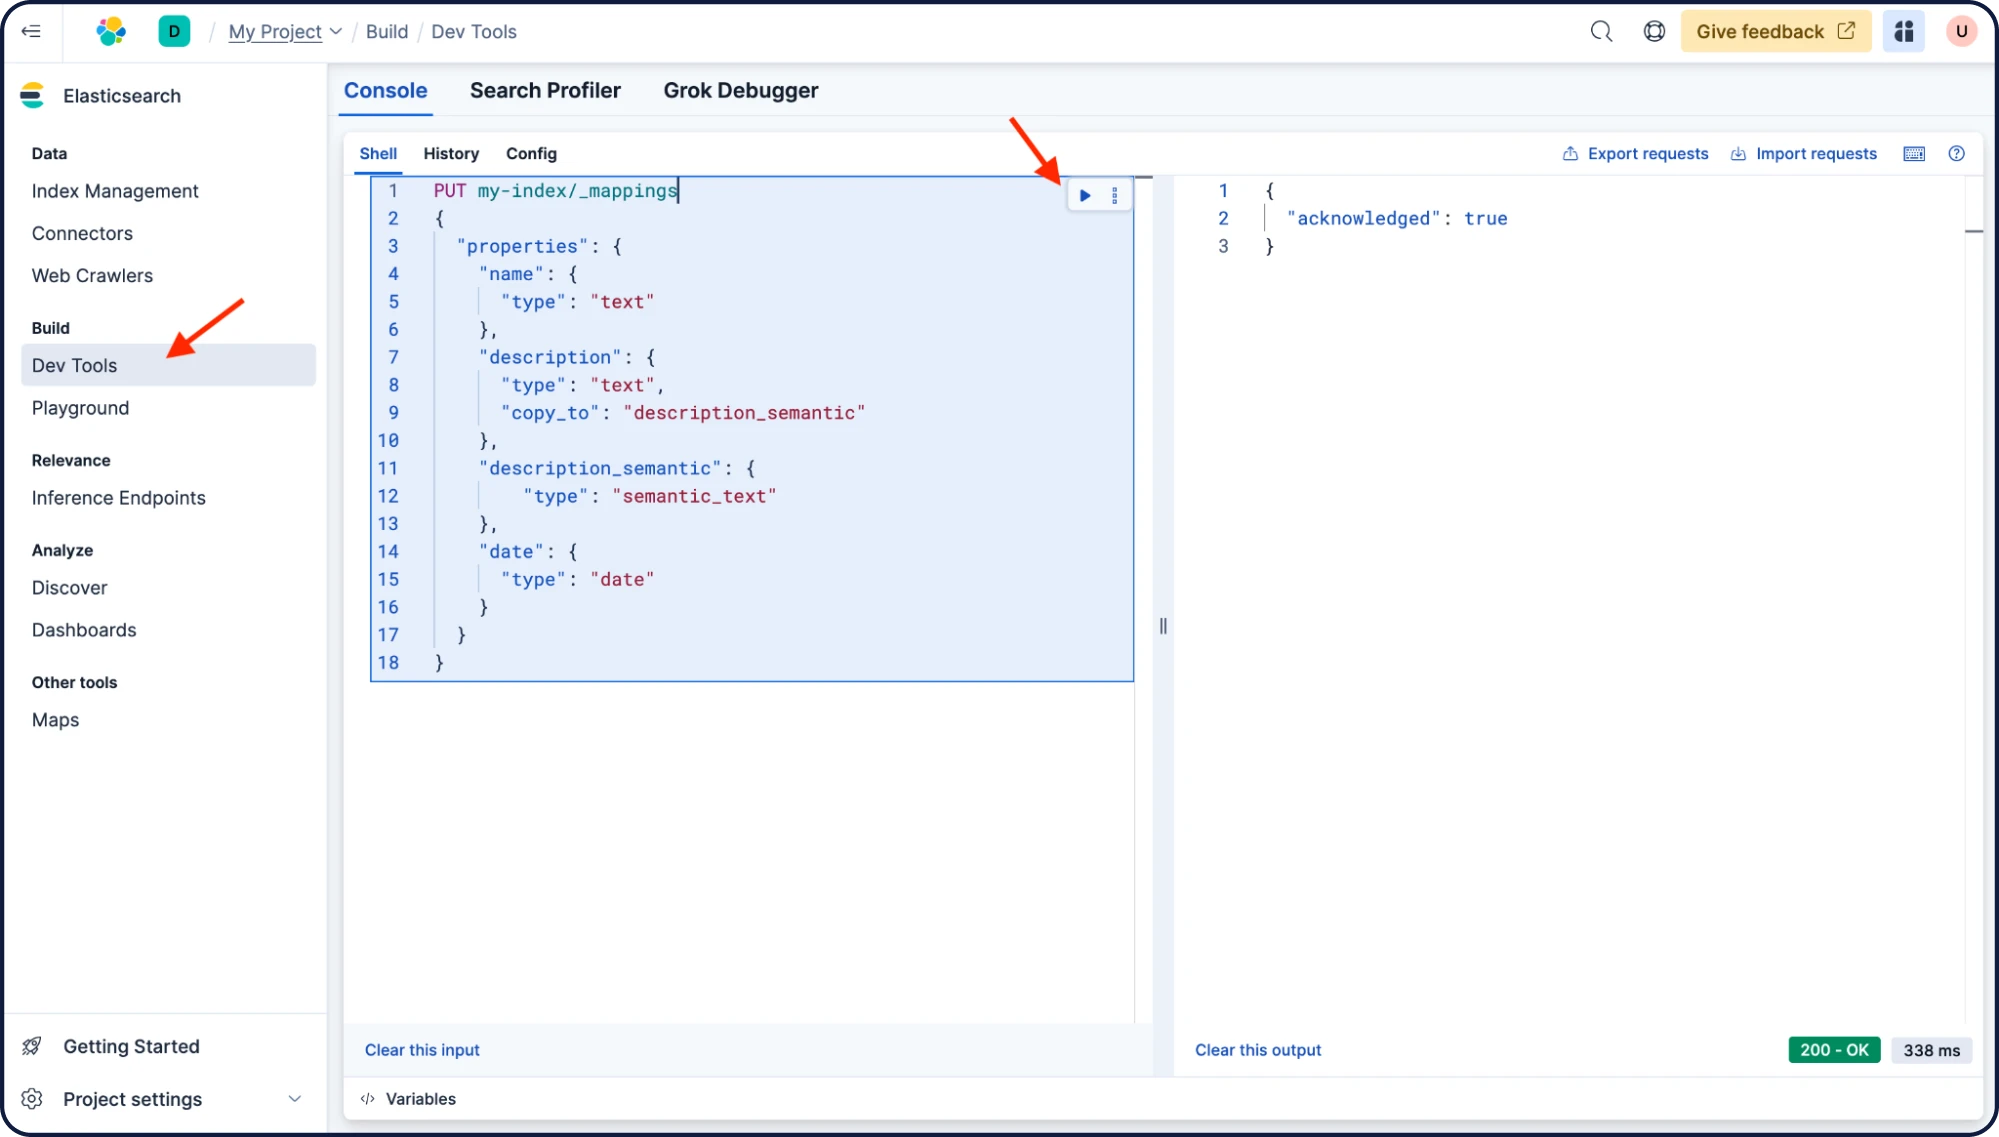Open Connectors in sidebar

tap(82, 233)
